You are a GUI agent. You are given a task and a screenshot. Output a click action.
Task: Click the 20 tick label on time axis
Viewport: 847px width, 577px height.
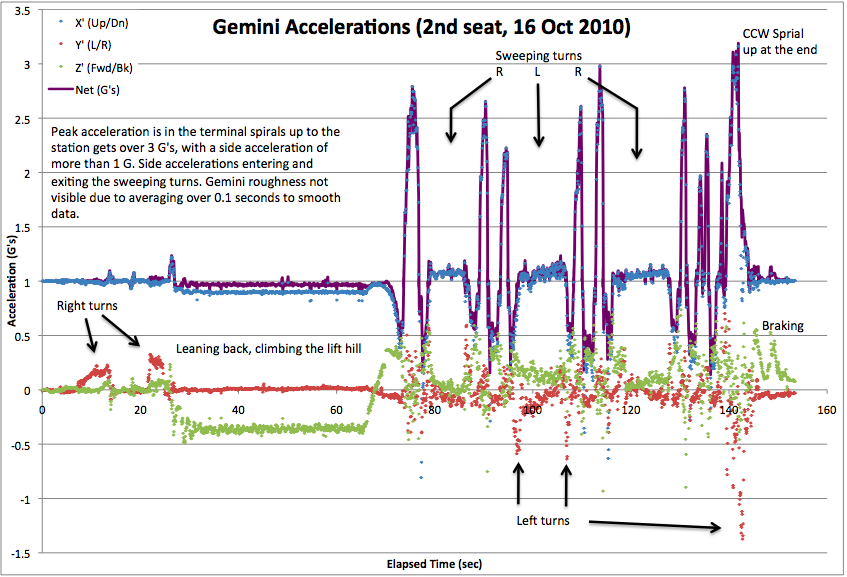(140, 410)
